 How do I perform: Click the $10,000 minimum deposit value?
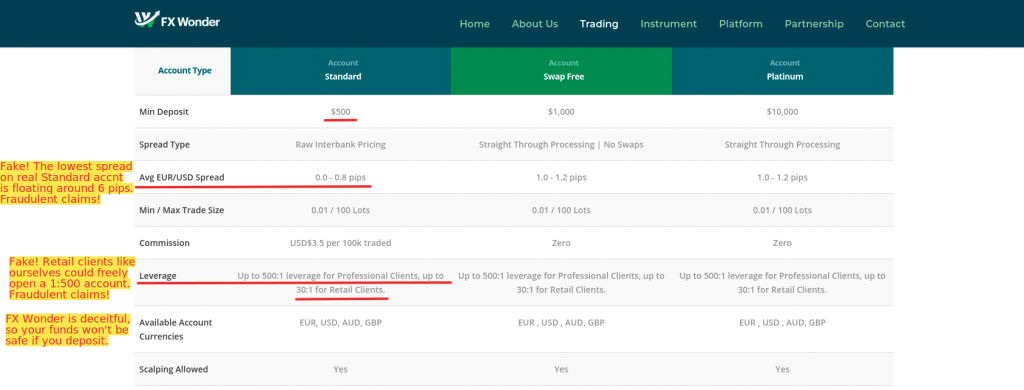pos(782,112)
